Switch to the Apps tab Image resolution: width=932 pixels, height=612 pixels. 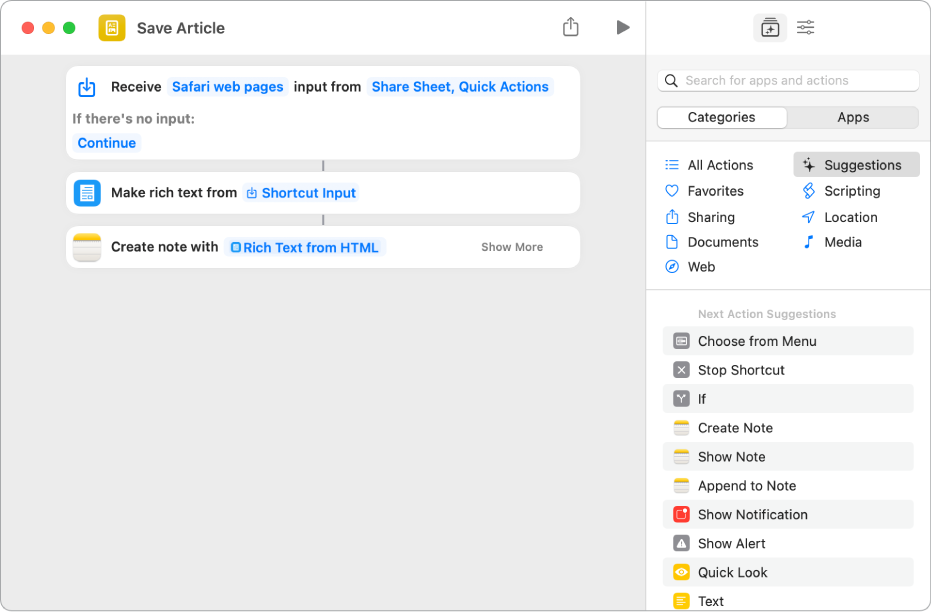click(x=853, y=117)
